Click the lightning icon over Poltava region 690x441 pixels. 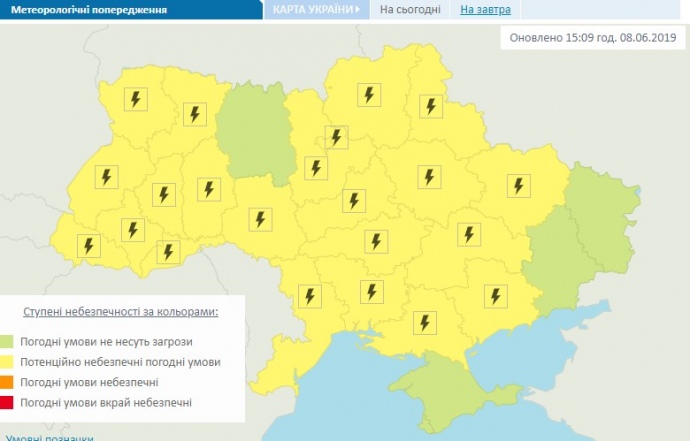click(429, 177)
